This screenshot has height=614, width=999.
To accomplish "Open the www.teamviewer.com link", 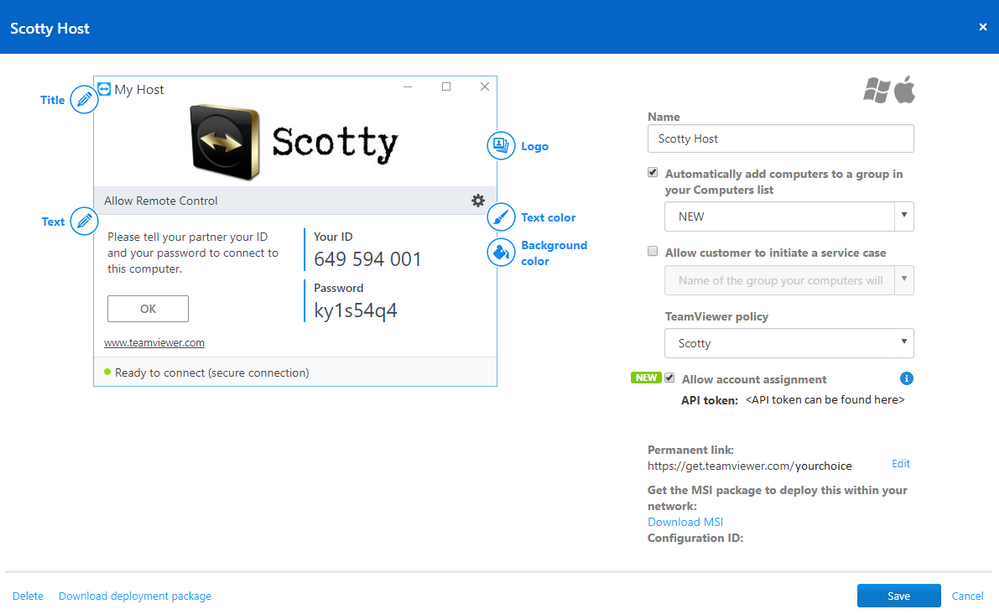I will (x=154, y=343).
